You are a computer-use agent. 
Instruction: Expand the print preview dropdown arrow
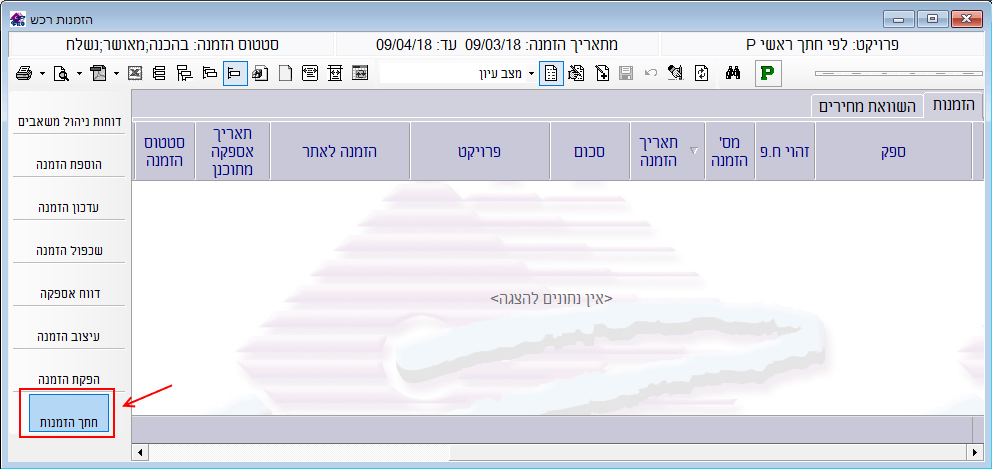coord(79,73)
